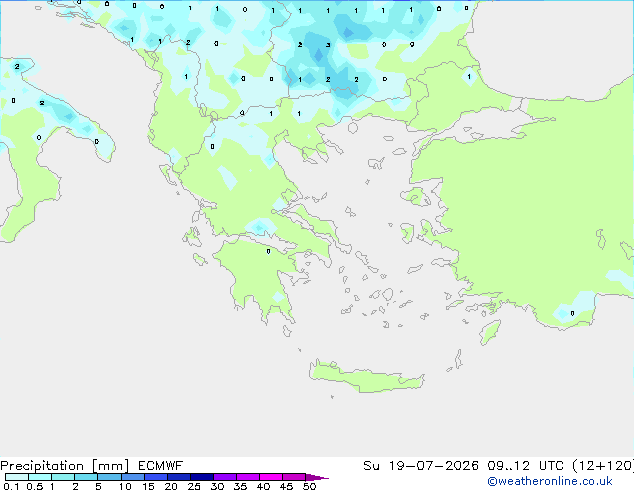Click the "0.1" legend scale label
This screenshot has height=490, width=634.
point(11,486)
